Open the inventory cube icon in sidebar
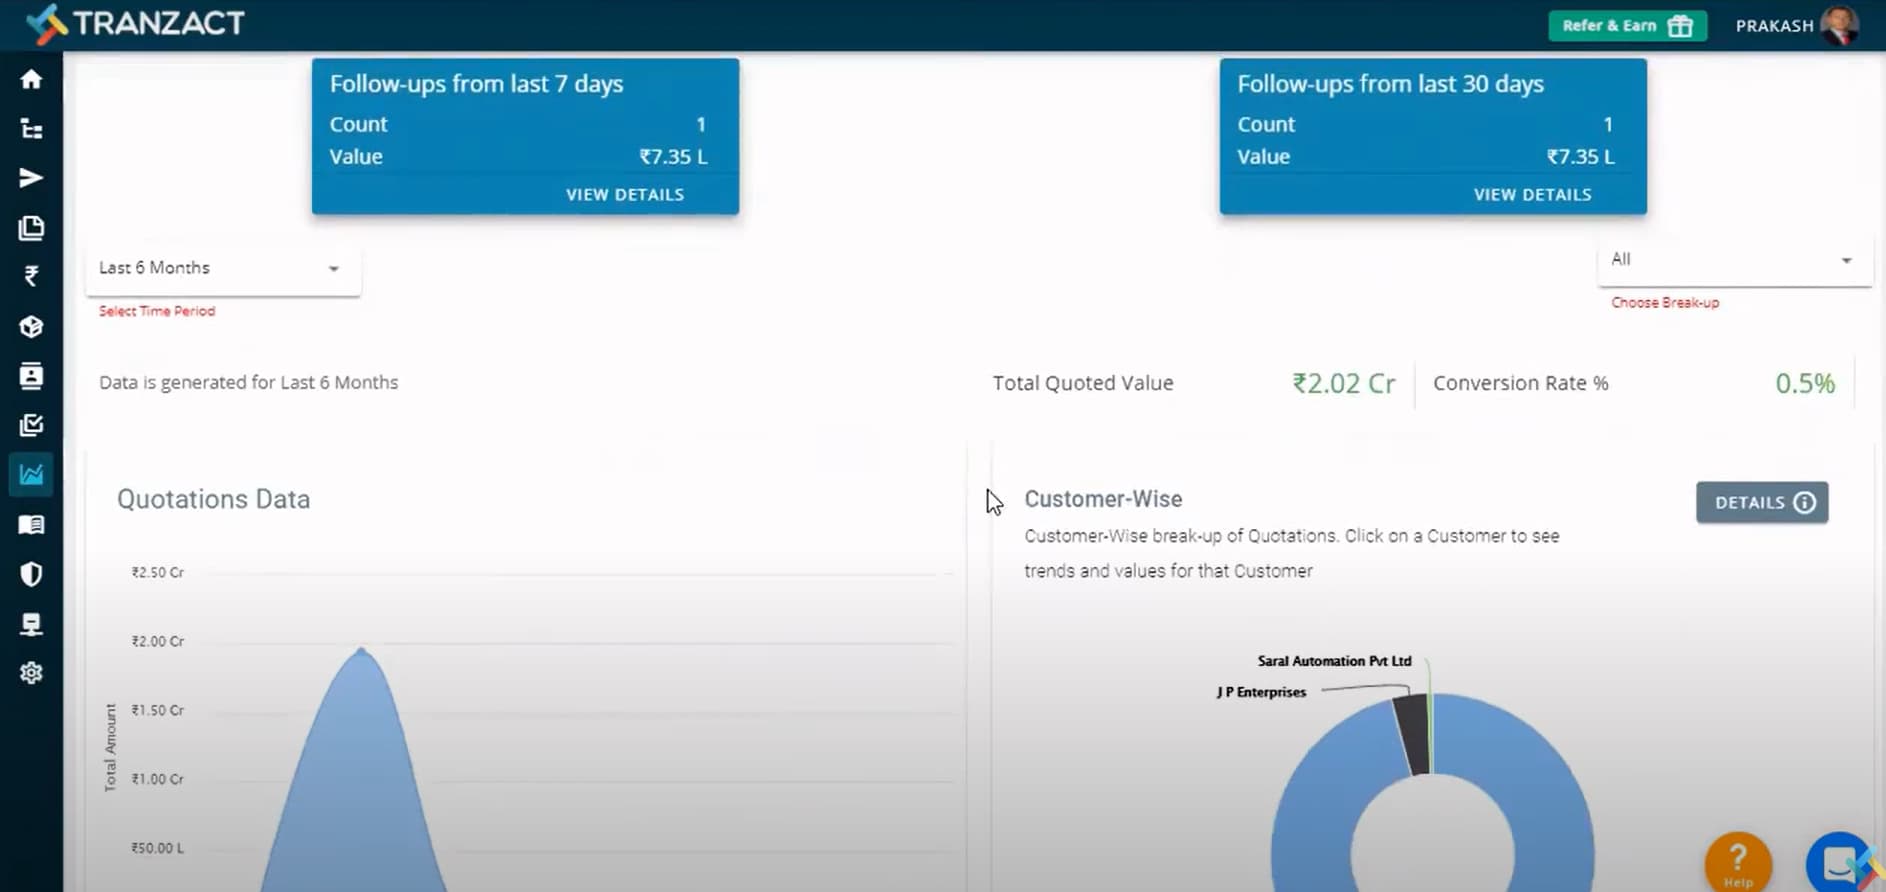1886x892 pixels. (x=31, y=326)
